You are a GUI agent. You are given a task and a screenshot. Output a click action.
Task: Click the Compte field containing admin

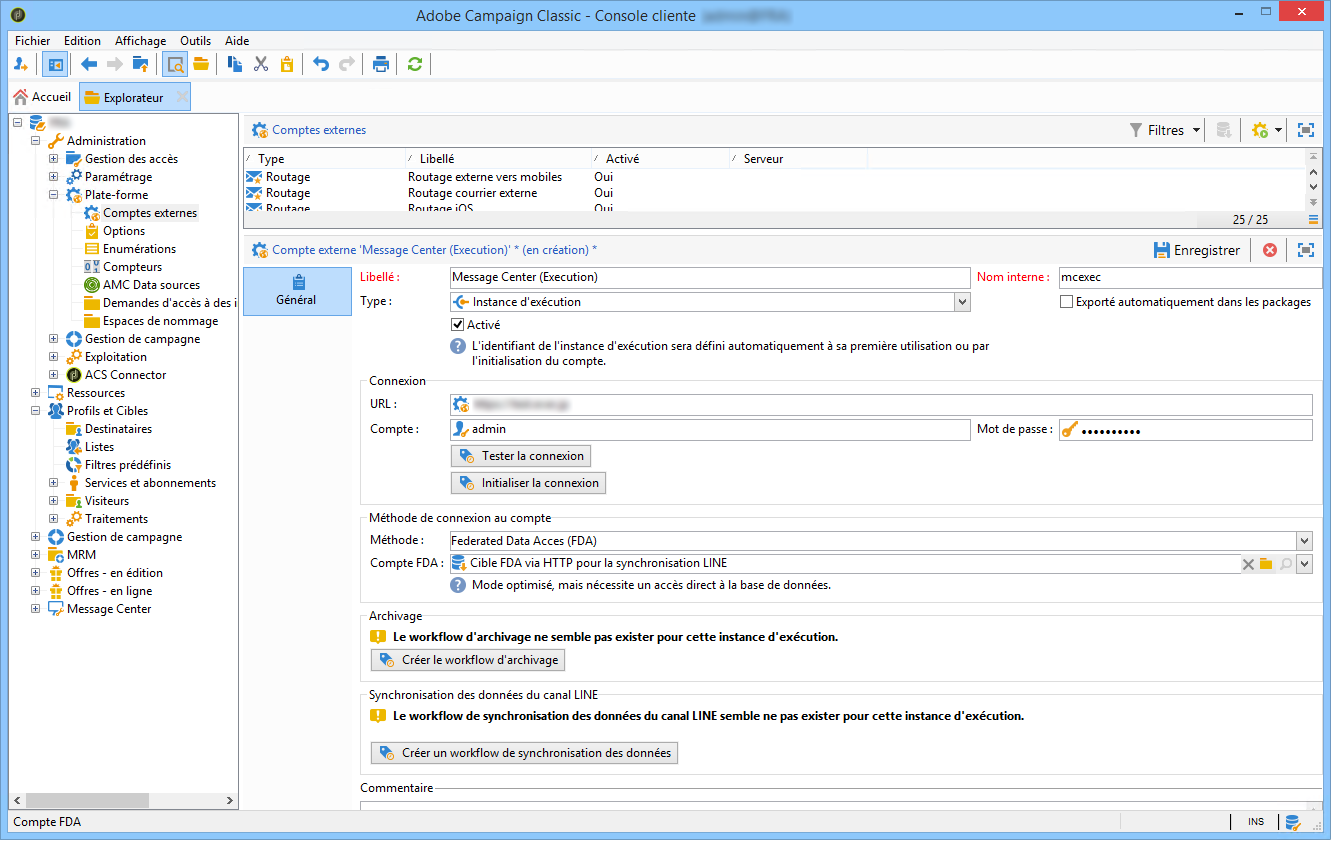(710, 430)
